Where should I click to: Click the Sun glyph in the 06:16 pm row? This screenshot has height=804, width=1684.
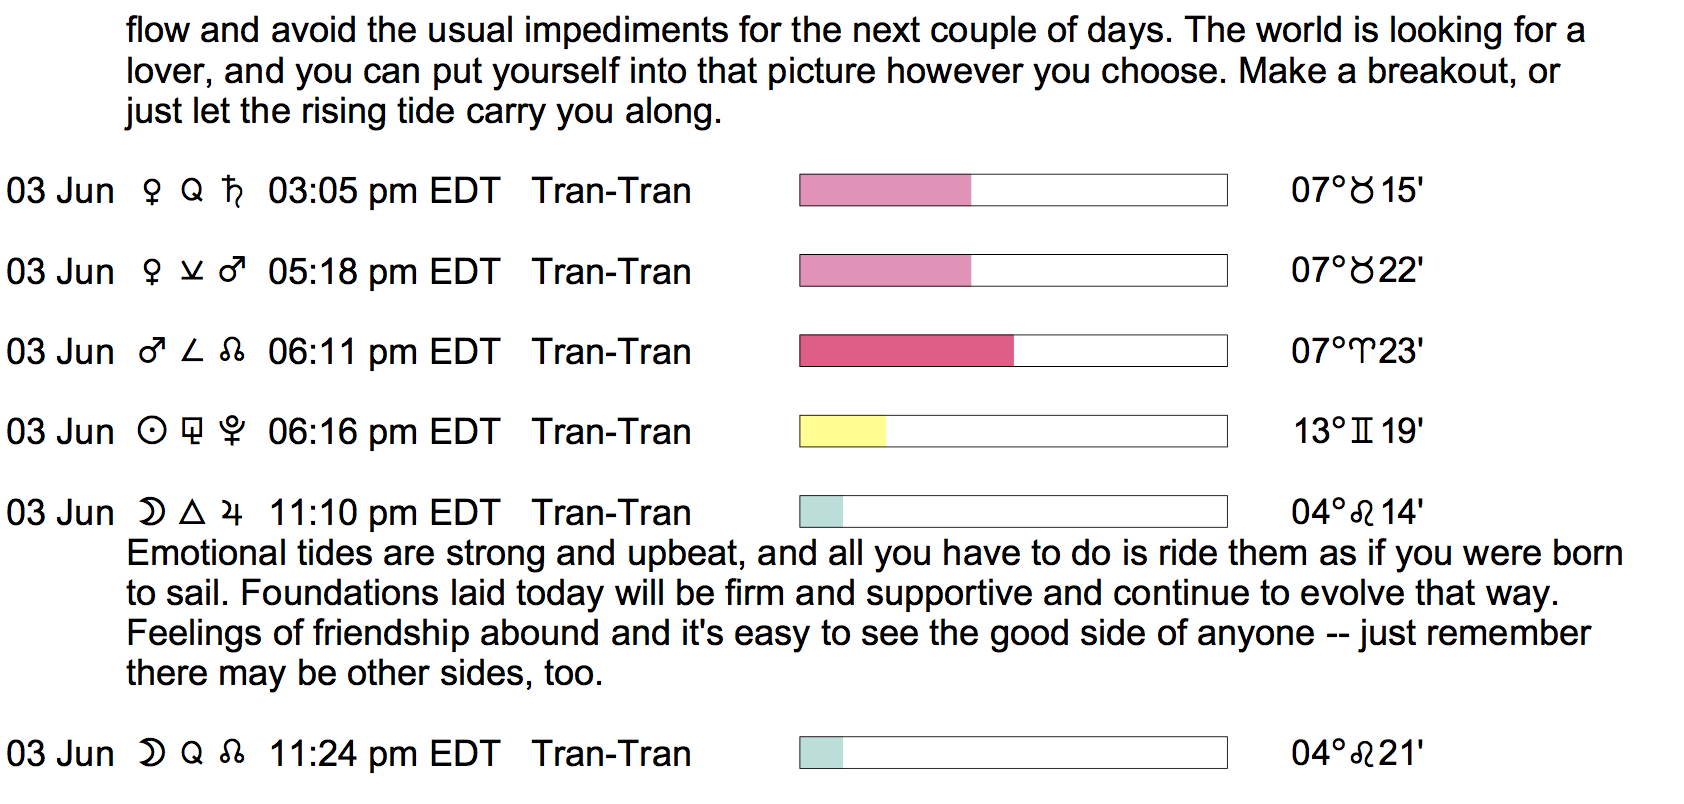tap(152, 431)
